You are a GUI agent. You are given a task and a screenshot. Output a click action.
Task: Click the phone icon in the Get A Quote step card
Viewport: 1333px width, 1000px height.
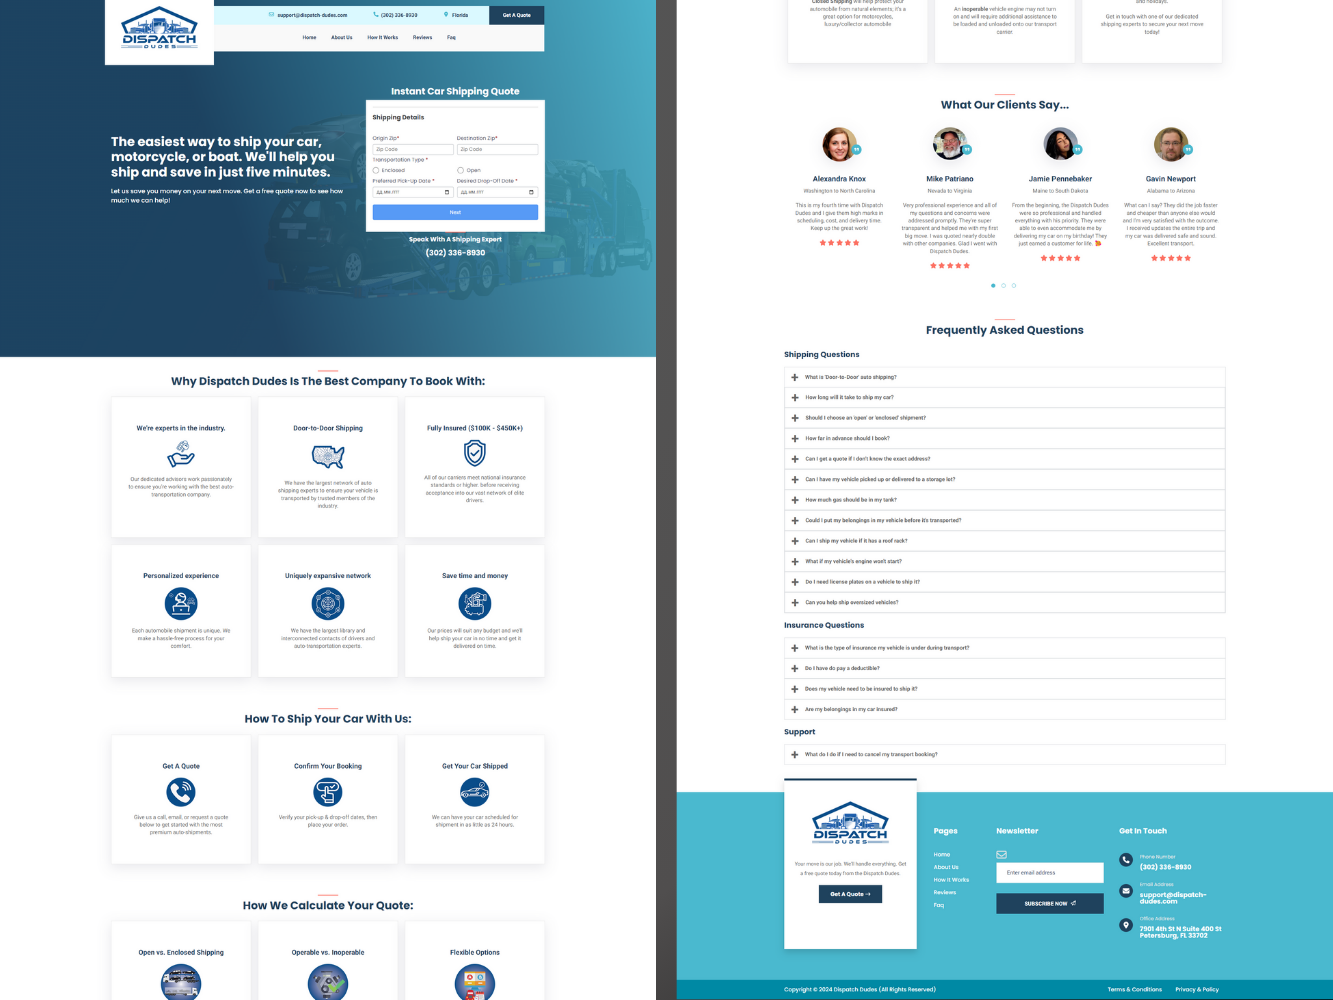[181, 792]
